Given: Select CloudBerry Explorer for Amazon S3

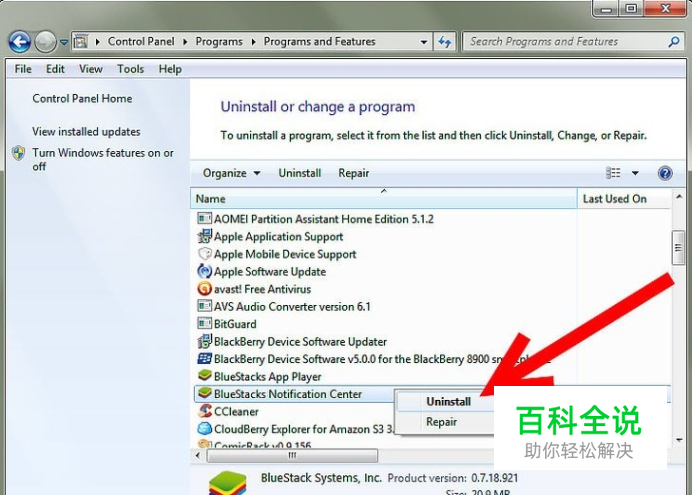Looking at the screenshot, I should (x=304, y=429).
